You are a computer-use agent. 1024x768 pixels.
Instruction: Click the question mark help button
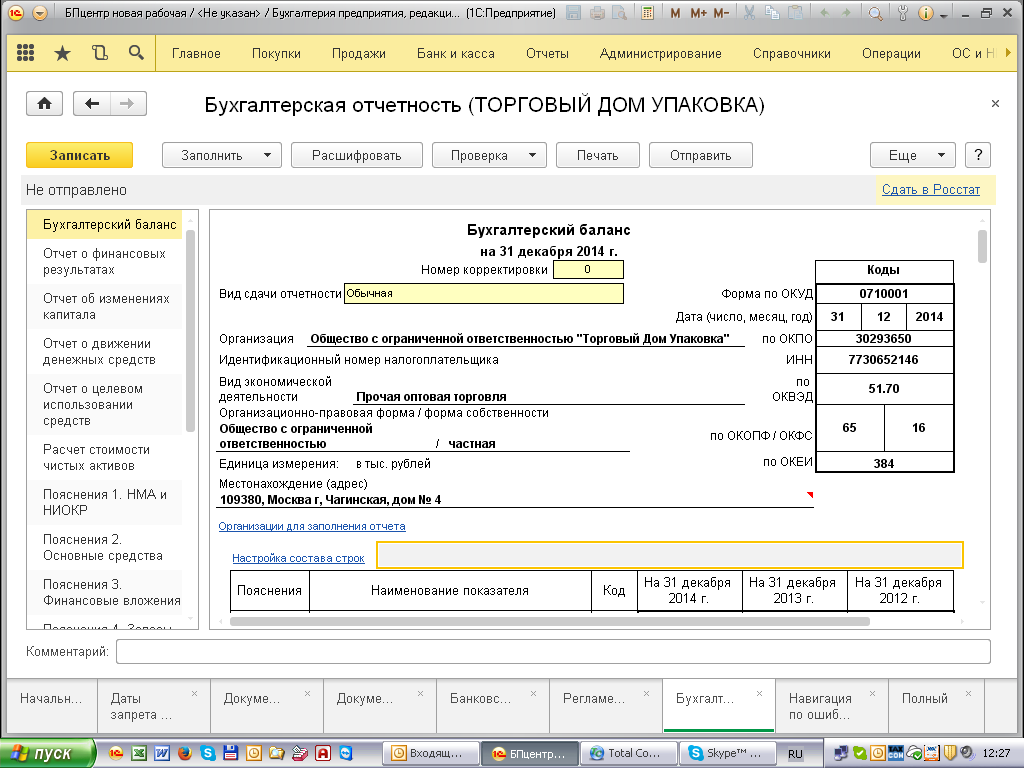(978, 155)
